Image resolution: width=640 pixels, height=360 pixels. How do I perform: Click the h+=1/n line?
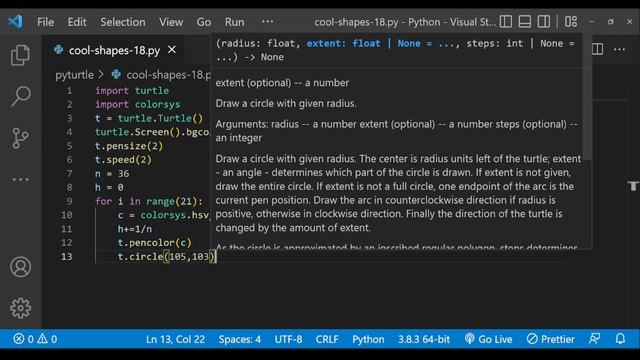pos(135,229)
